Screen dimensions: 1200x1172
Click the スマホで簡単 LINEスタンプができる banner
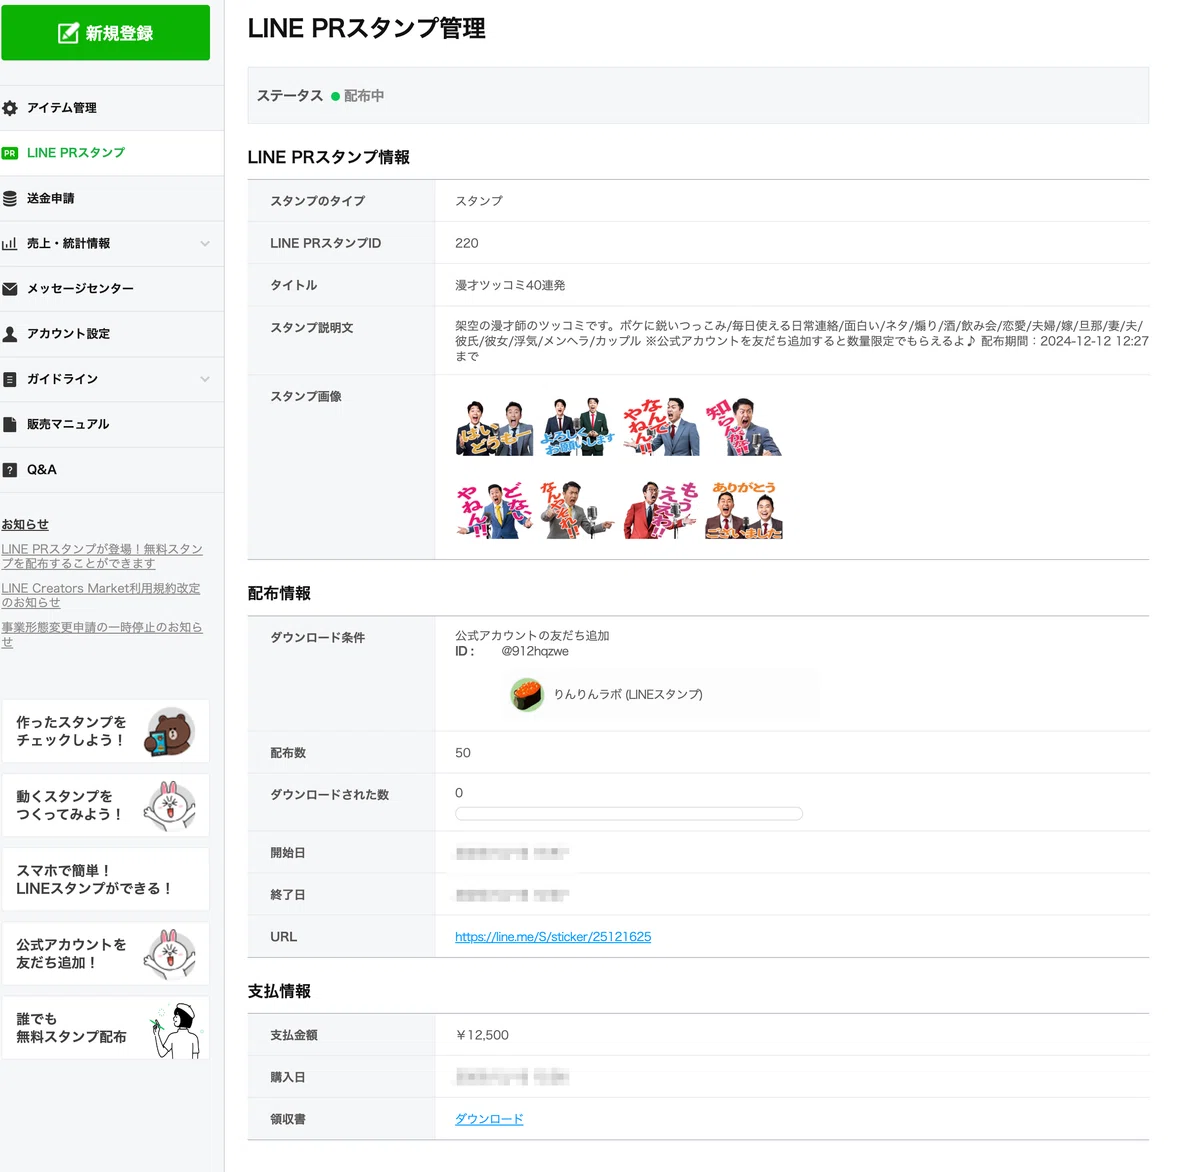pyautogui.click(x=105, y=879)
